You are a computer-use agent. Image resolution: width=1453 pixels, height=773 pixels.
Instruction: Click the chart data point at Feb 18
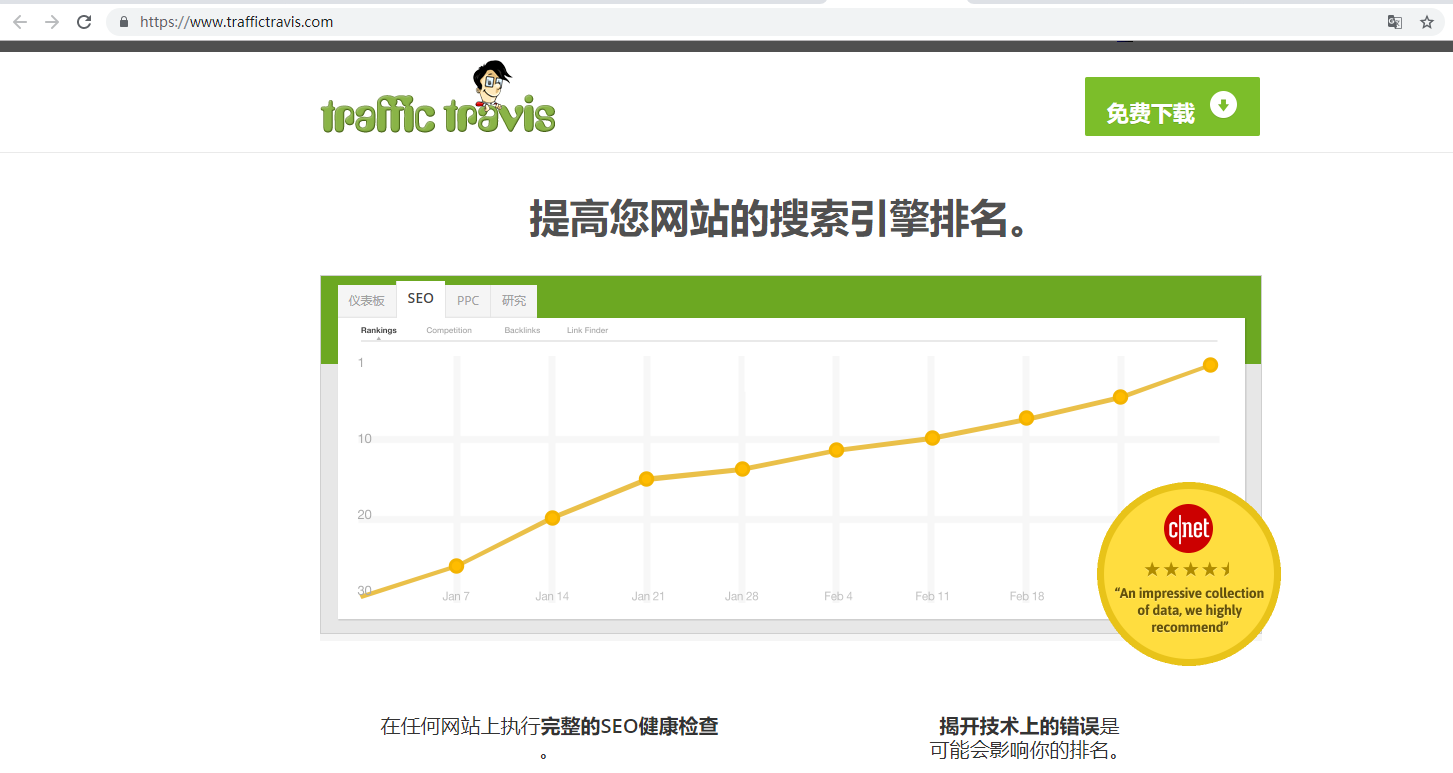[x=1026, y=418]
